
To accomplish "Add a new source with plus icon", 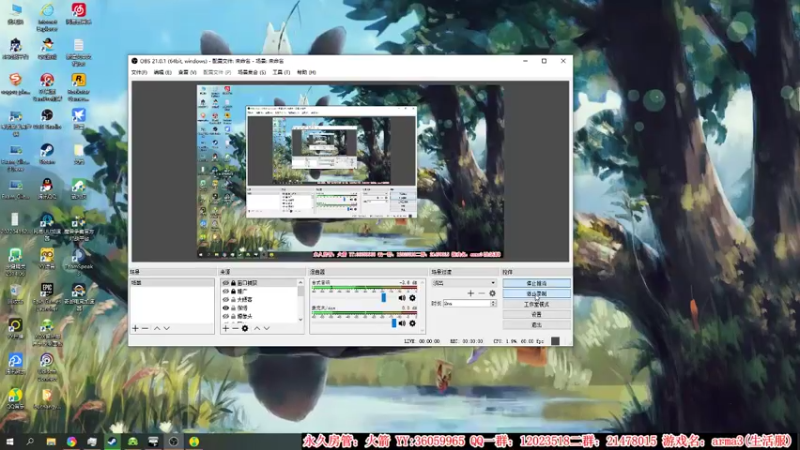I will tap(226, 328).
